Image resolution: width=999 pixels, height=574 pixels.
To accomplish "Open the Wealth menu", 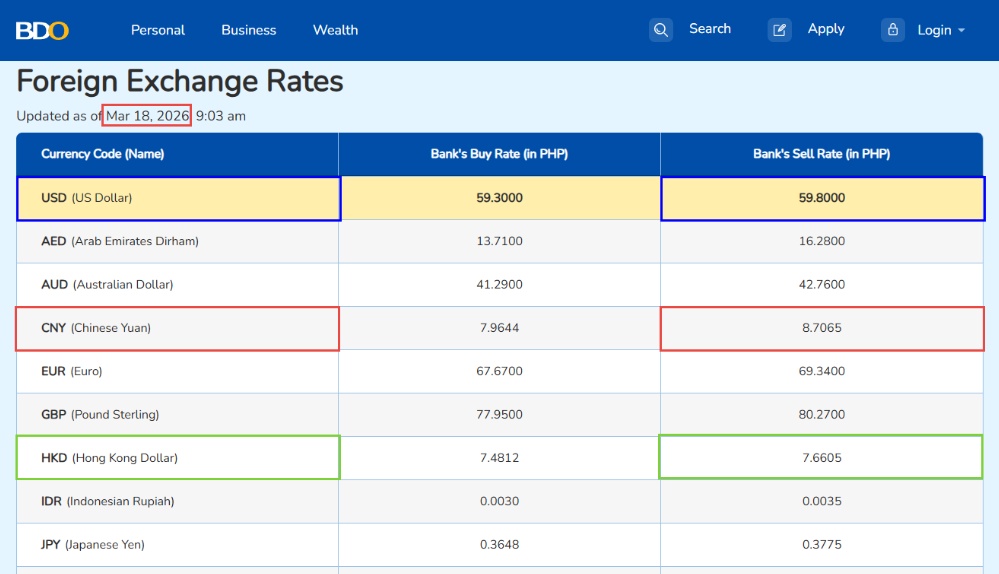I will click(x=335, y=30).
